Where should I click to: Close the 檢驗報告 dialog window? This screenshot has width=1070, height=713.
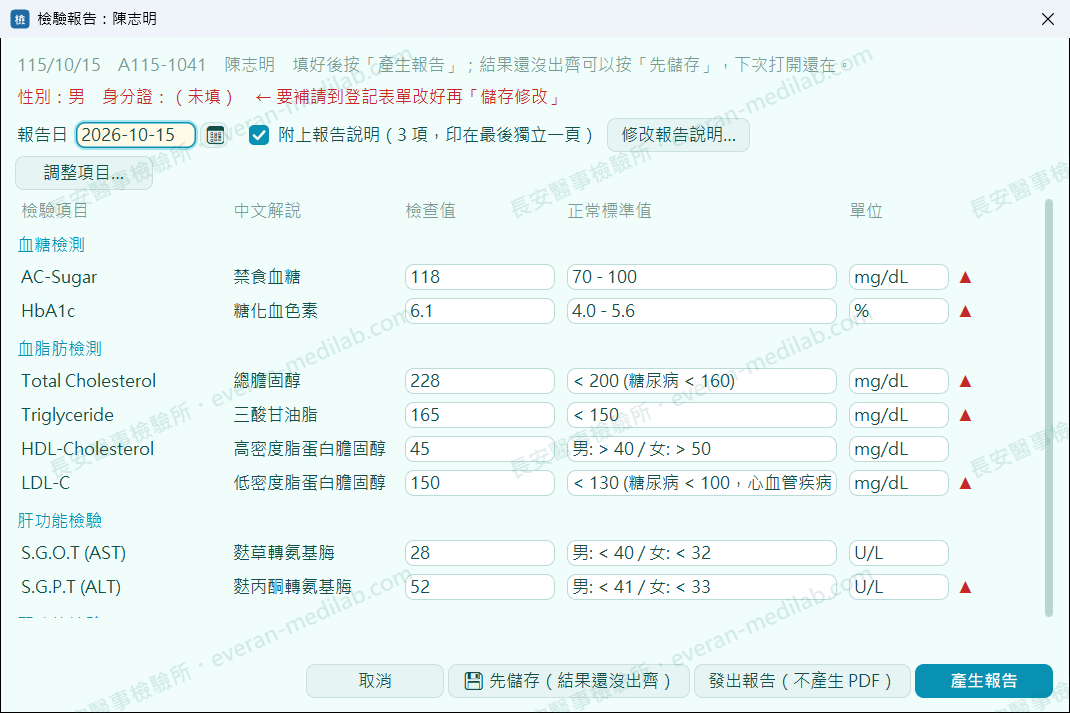click(x=1047, y=19)
